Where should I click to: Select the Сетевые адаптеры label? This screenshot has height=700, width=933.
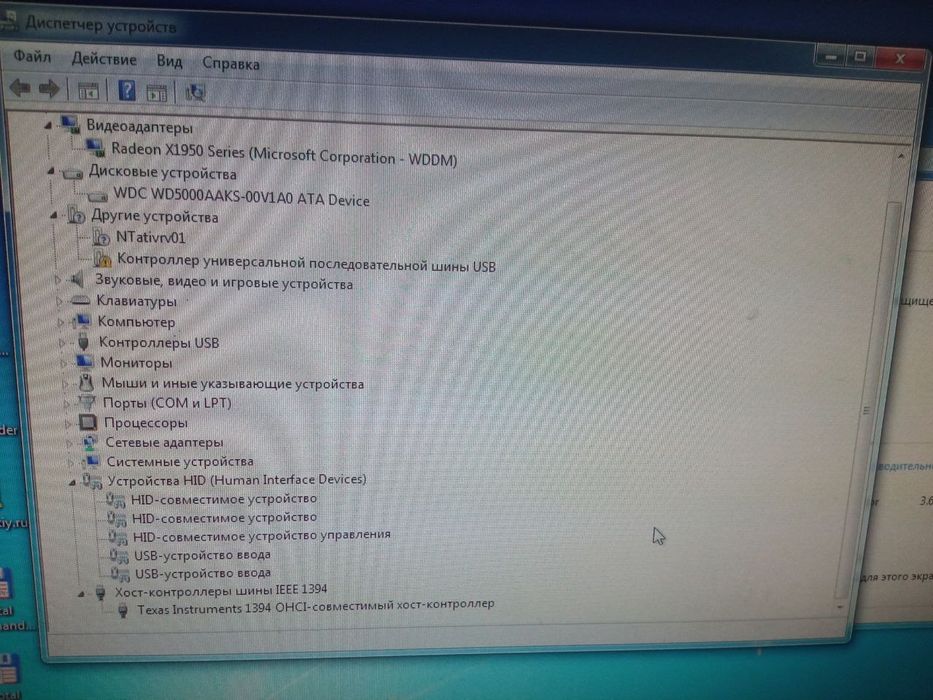pos(164,442)
